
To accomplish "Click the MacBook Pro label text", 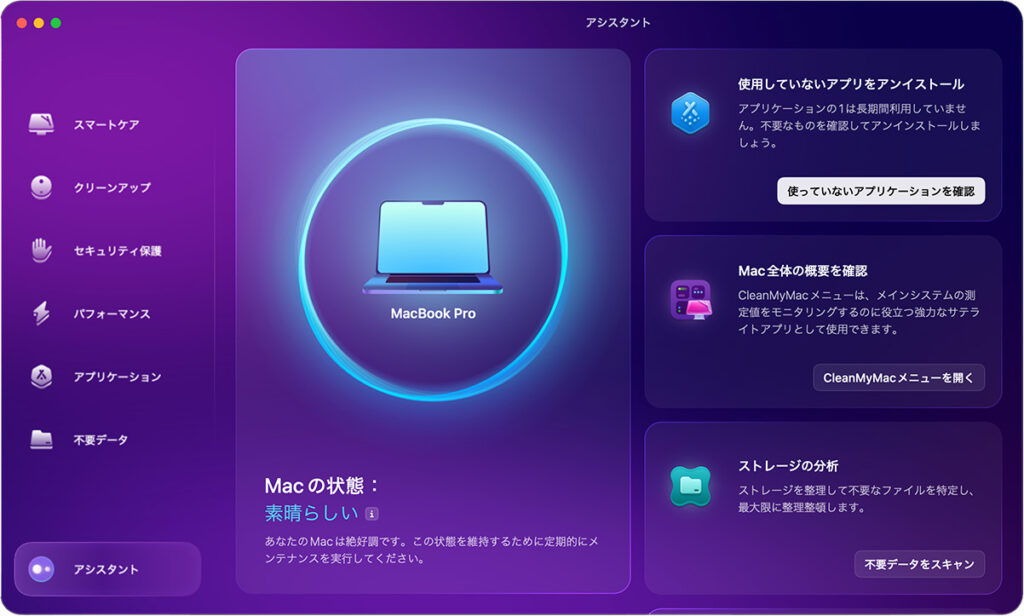I will point(433,314).
